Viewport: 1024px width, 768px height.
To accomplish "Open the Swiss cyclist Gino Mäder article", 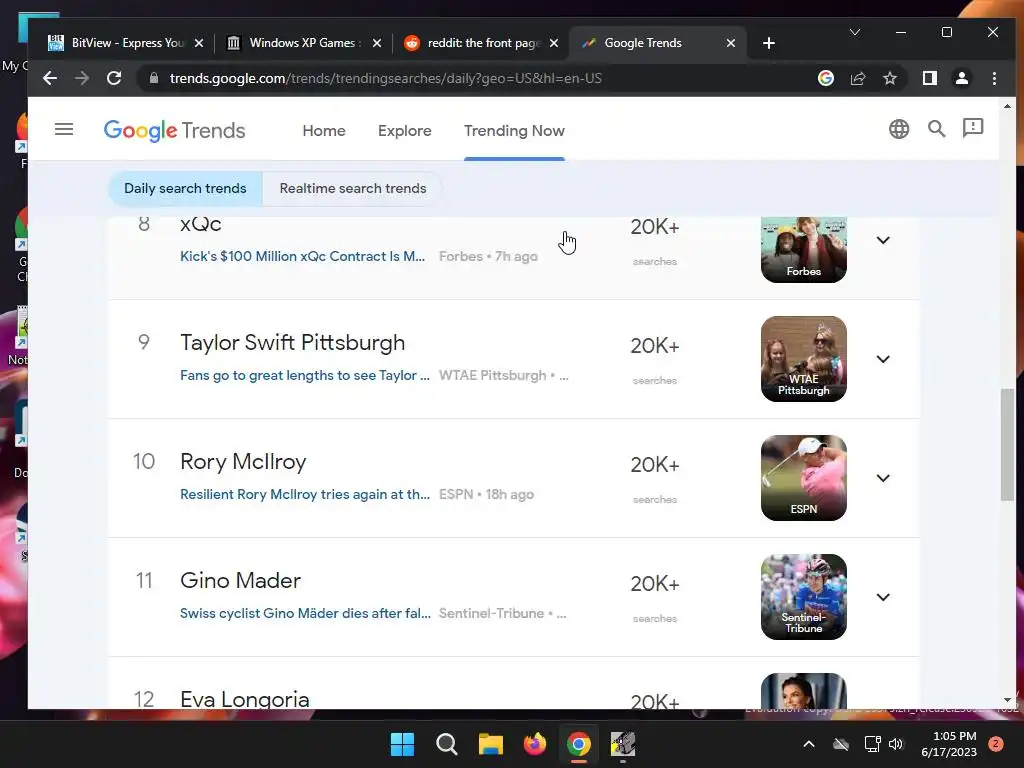I will tap(305, 613).
